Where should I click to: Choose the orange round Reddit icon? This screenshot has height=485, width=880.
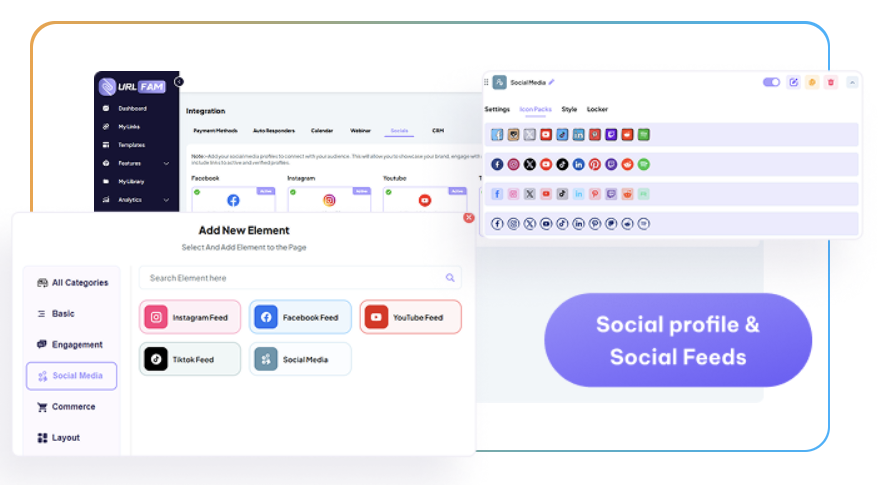(x=627, y=164)
